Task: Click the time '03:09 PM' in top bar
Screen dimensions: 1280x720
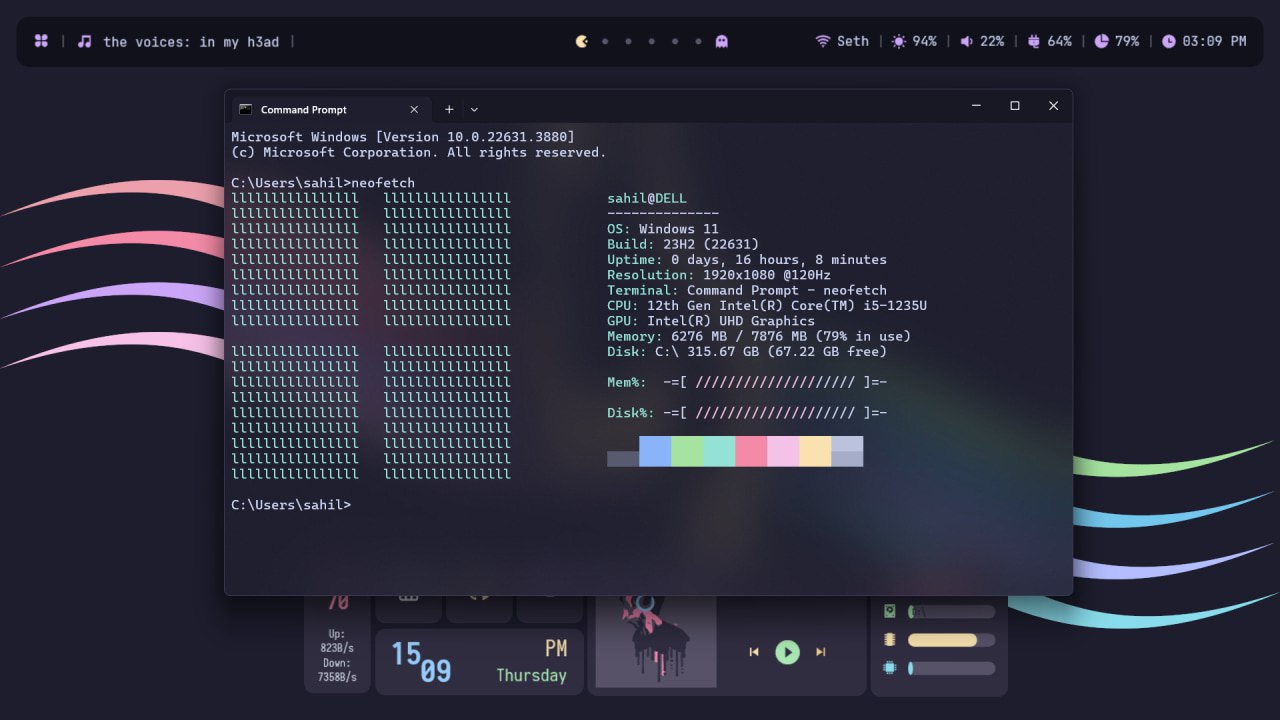Action: click(1214, 41)
